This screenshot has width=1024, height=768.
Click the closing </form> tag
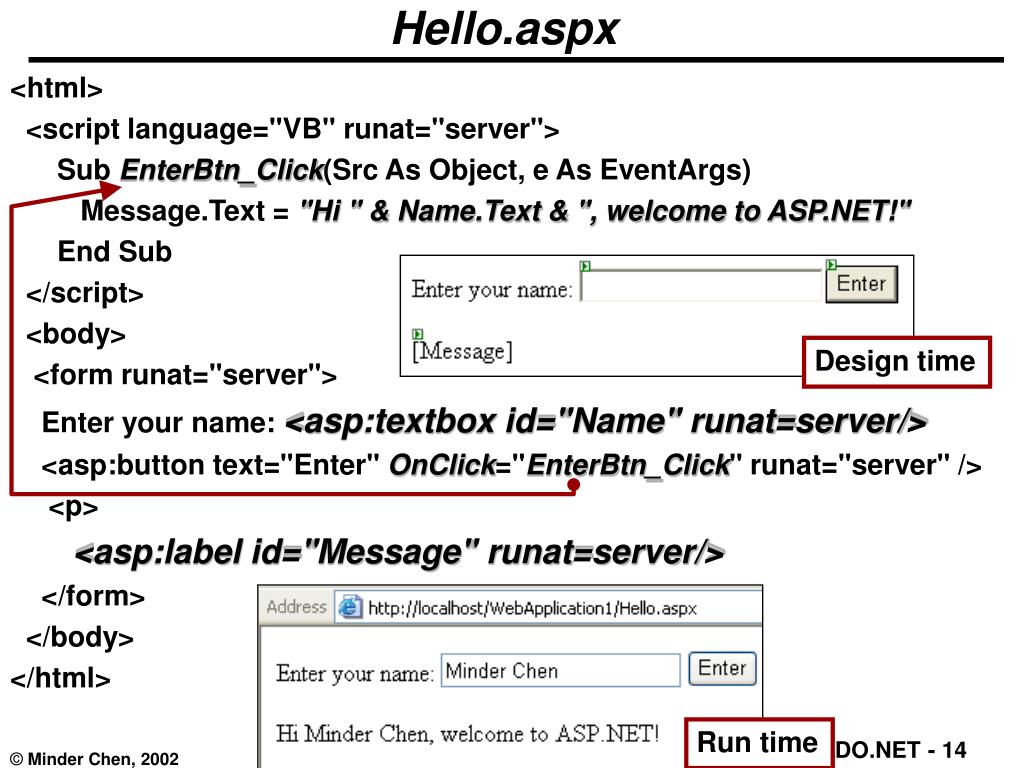tap(93, 597)
